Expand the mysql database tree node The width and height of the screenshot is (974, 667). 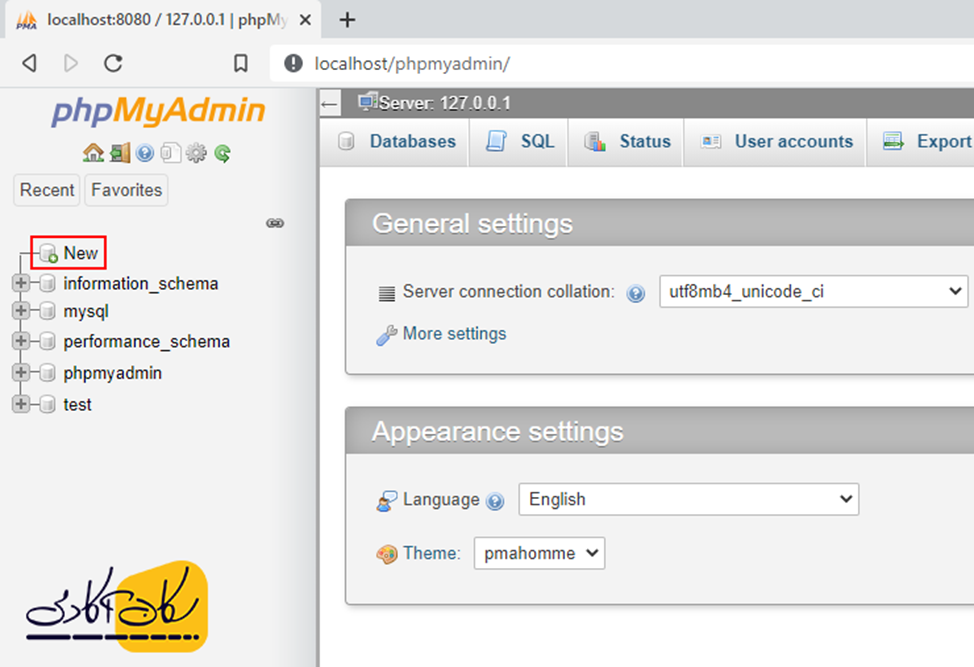tap(21, 311)
